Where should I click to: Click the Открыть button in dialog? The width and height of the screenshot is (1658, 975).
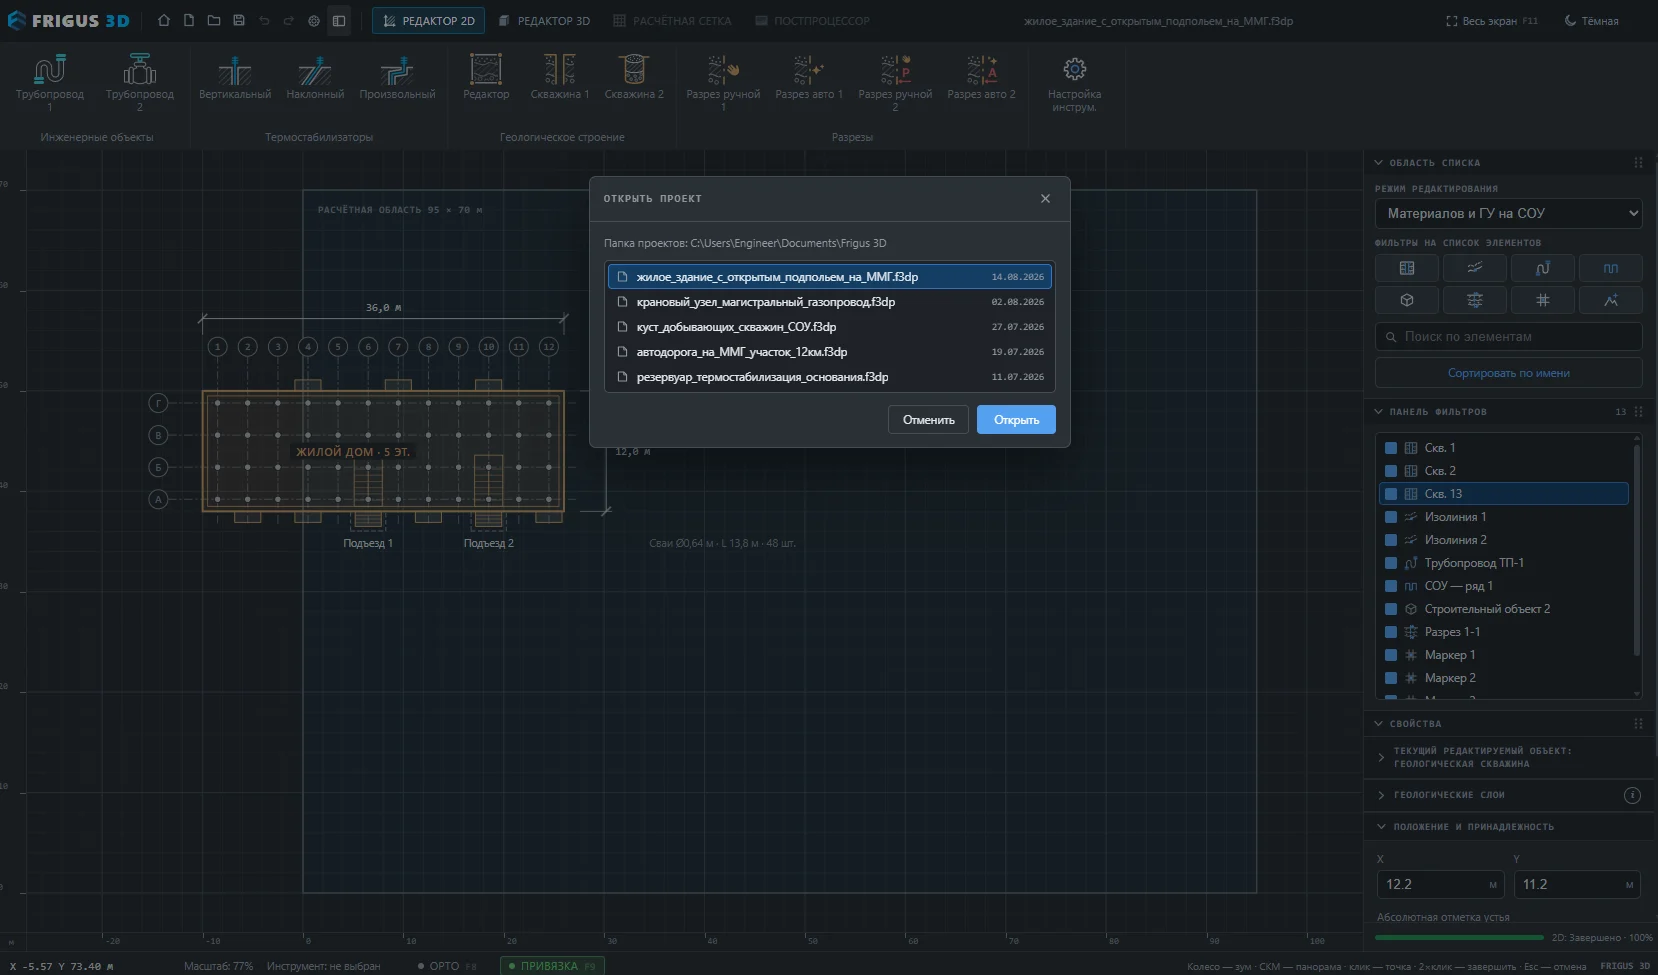click(1016, 420)
